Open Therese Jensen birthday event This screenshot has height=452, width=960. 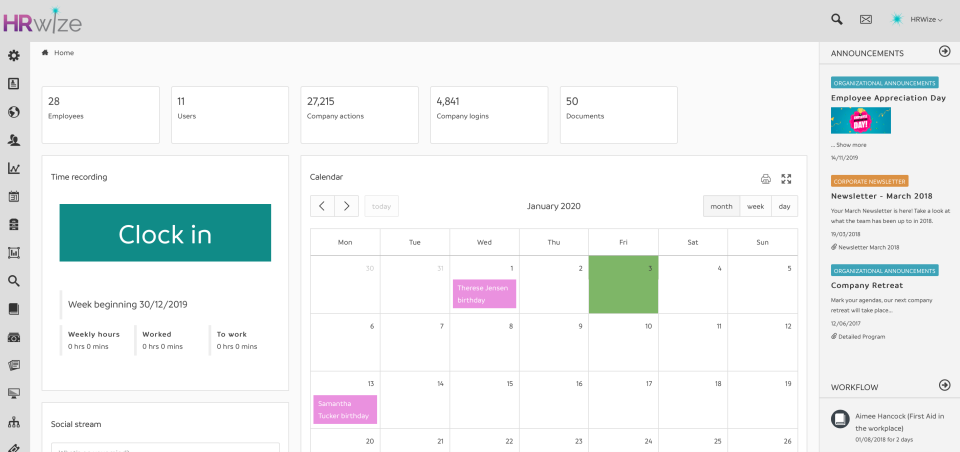pos(484,294)
